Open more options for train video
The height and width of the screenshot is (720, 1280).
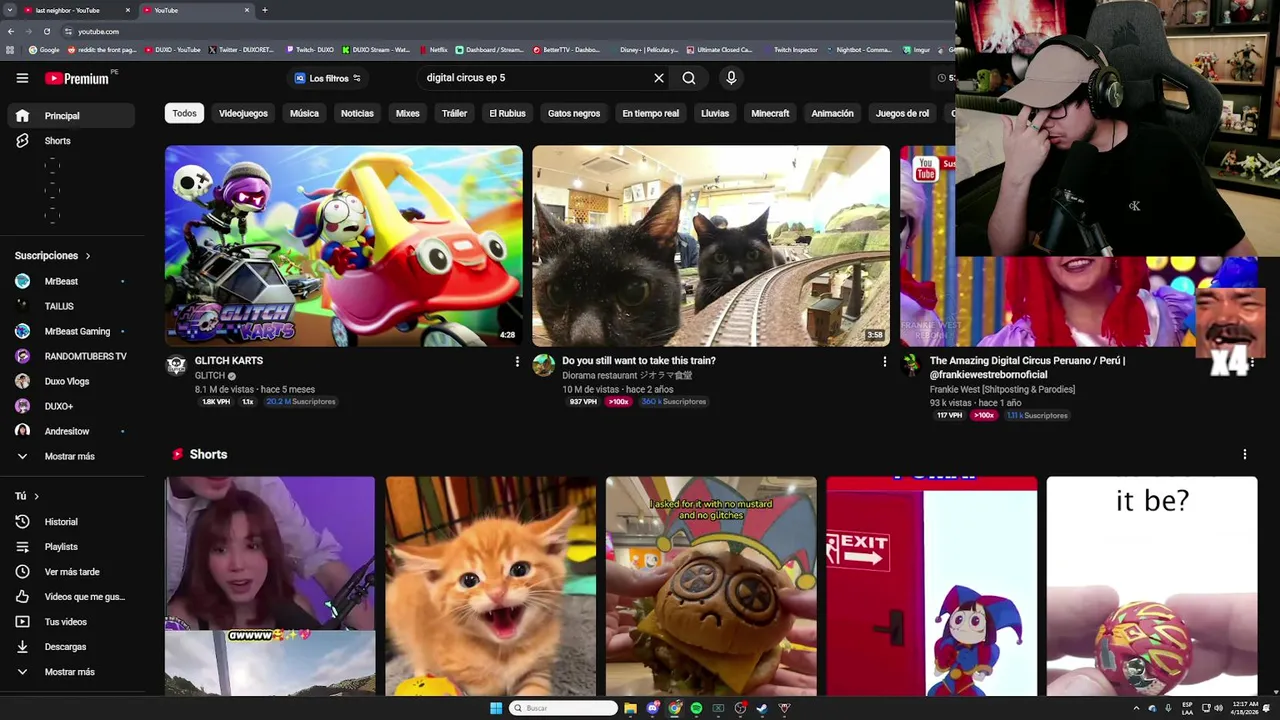(884, 361)
